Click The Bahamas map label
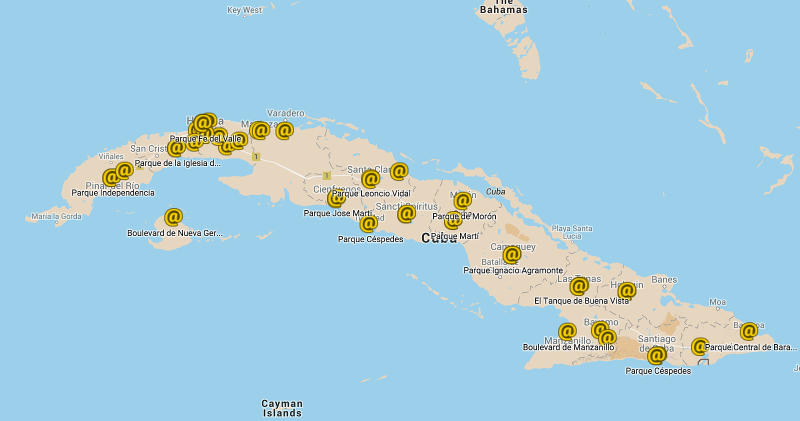This screenshot has width=800, height=421. coord(504,6)
